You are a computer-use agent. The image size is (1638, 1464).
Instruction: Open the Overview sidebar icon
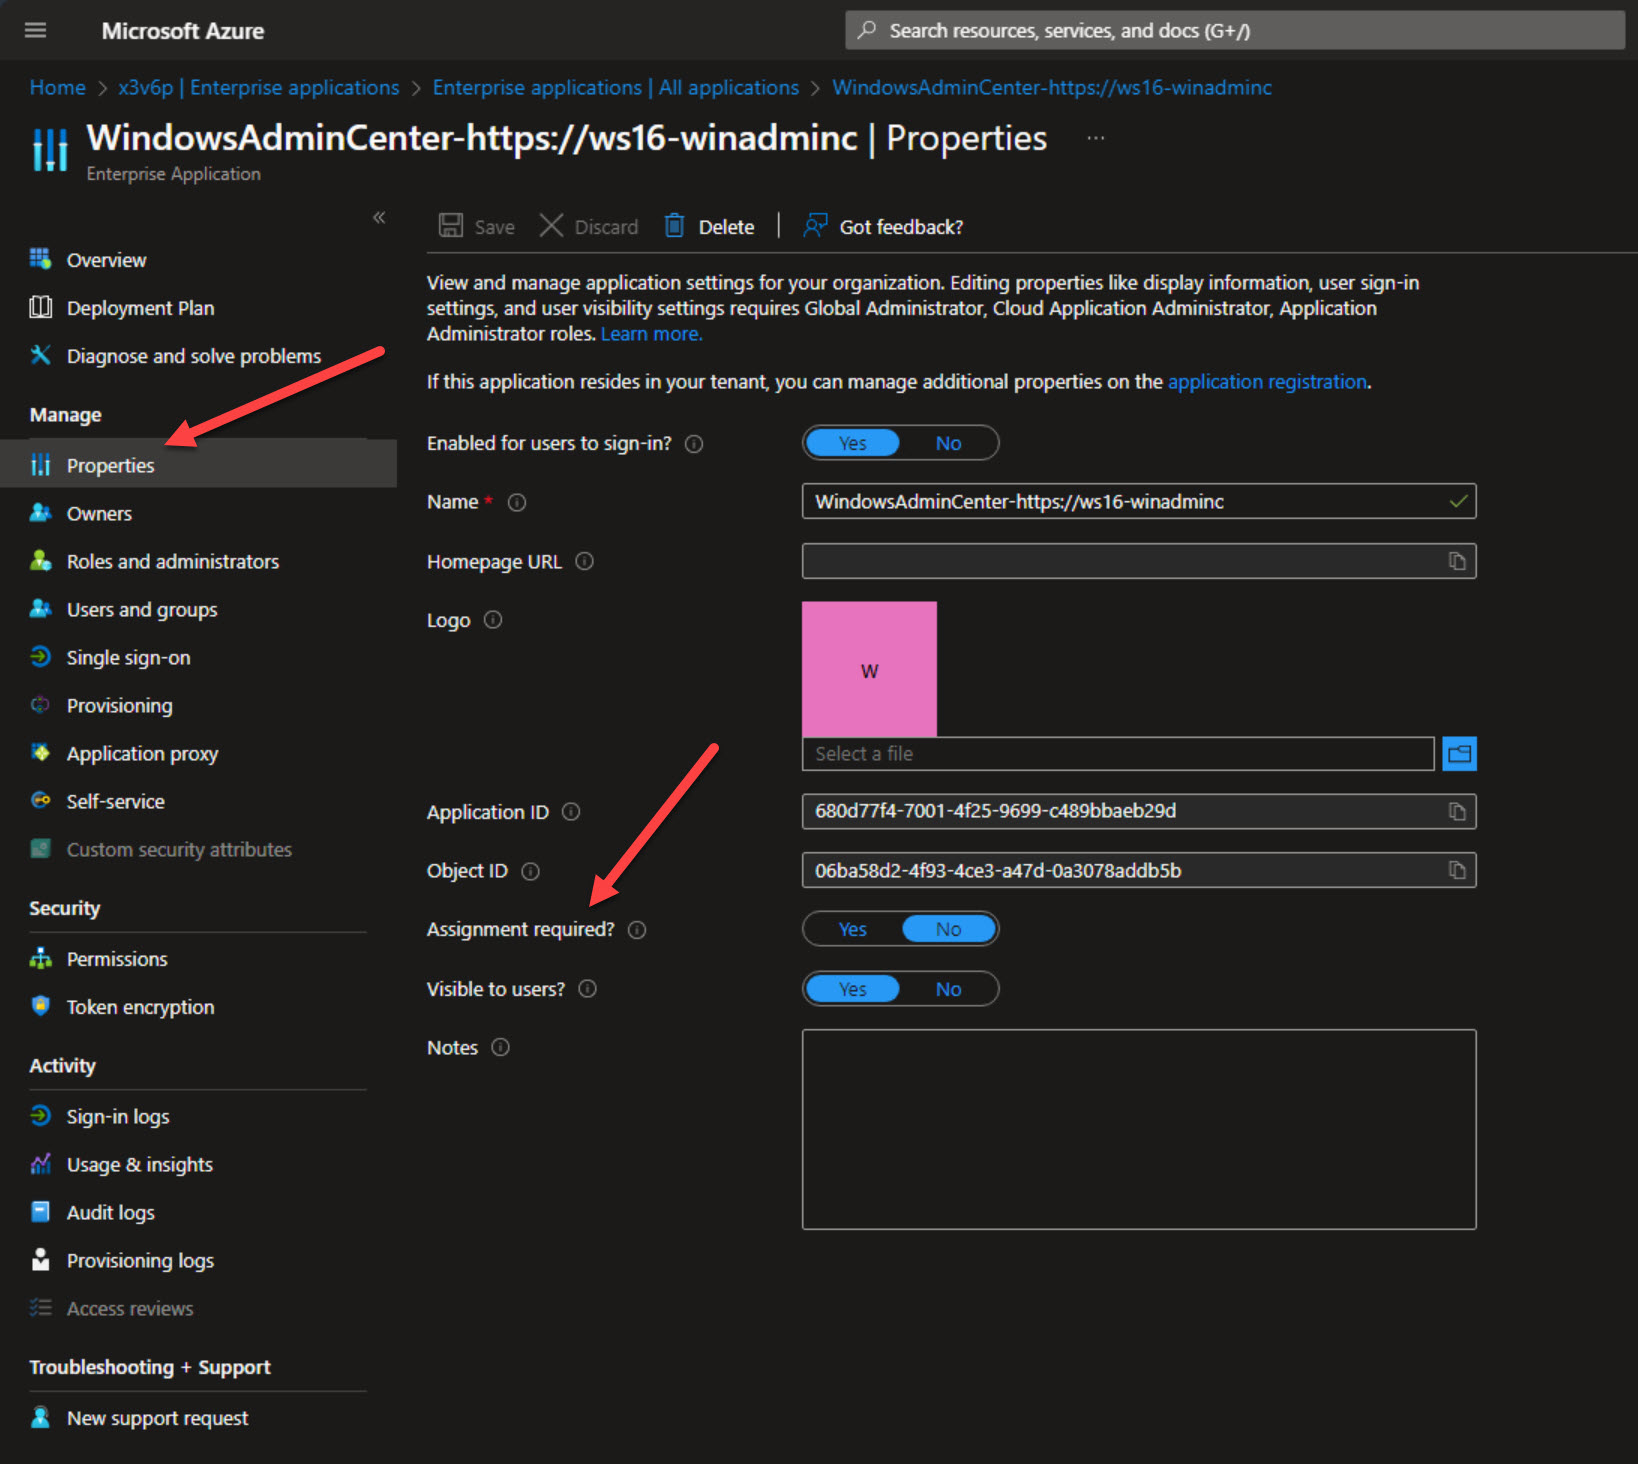pos(41,259)
